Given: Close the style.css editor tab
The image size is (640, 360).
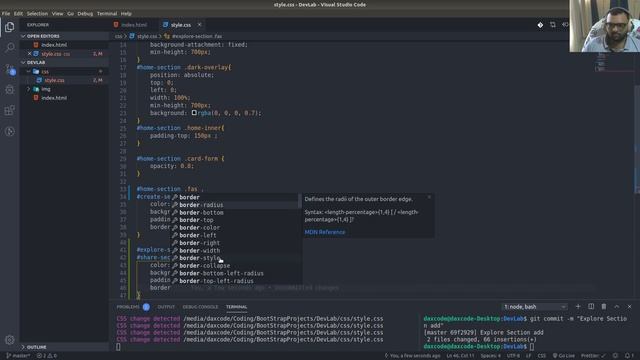Looking at the screenshot, I should (x=199, y=25).
